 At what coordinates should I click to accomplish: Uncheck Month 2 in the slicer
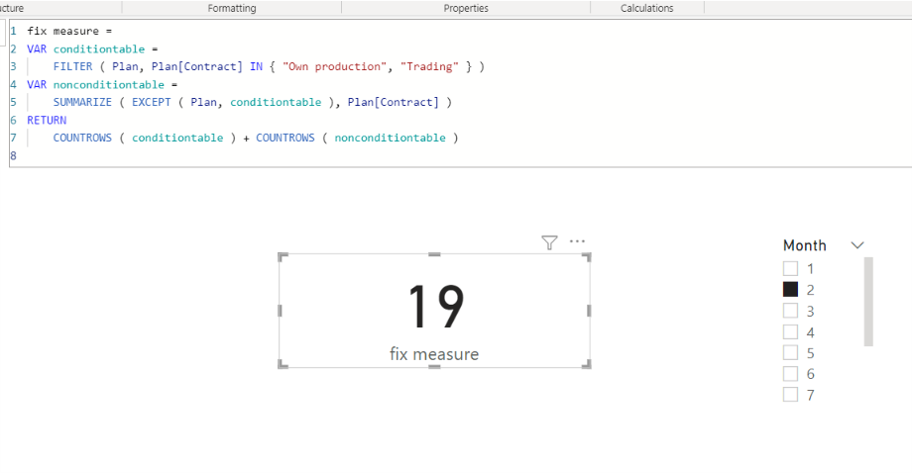[790, 289]
